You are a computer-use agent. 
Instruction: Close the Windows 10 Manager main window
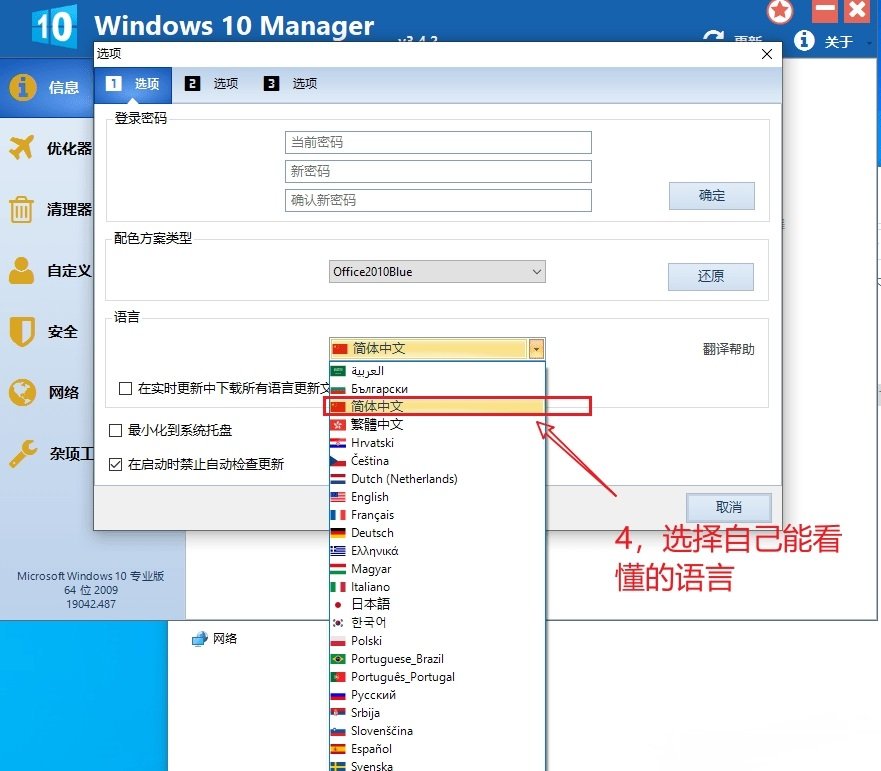[857, 10]
